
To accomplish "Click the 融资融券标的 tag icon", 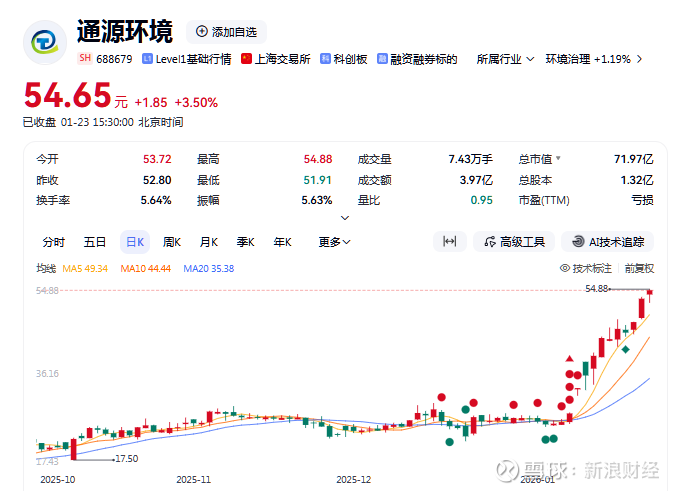I will (x=382, y=58).
